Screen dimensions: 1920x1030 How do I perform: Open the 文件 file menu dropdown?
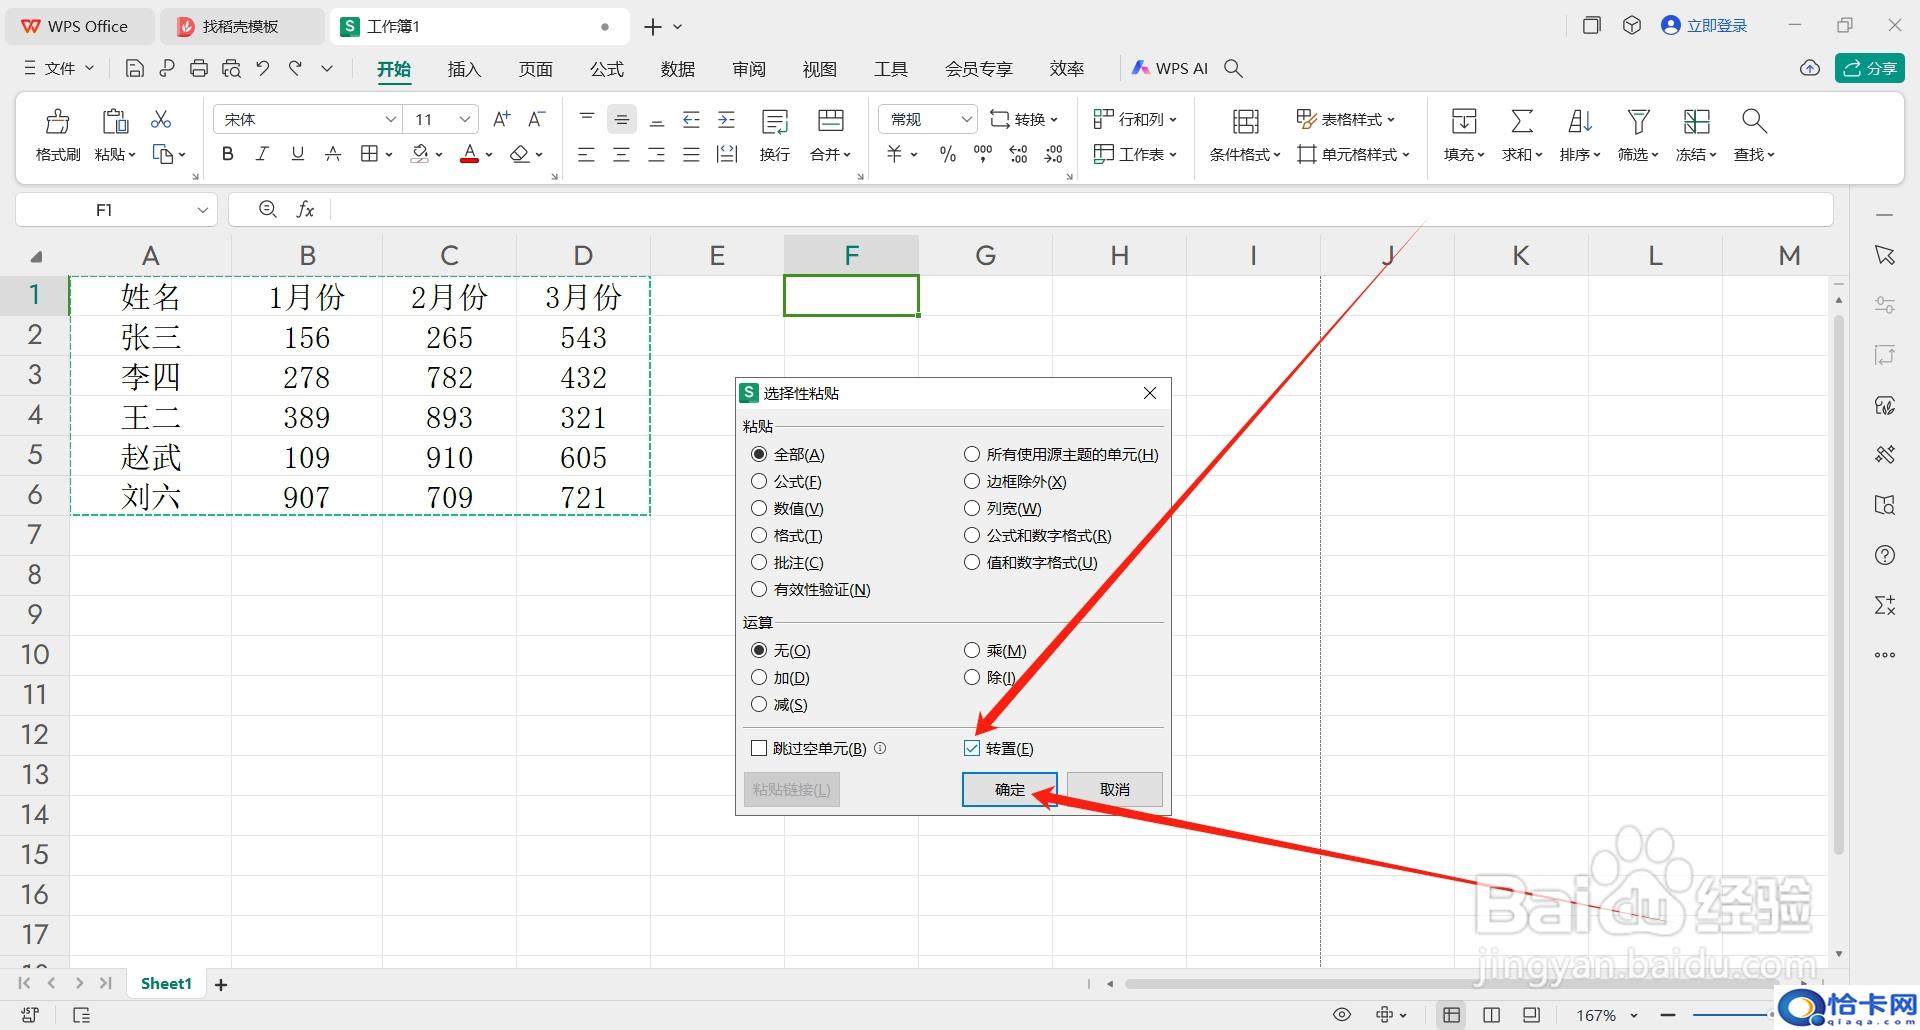pyautogui.click(x=59, y=68)
